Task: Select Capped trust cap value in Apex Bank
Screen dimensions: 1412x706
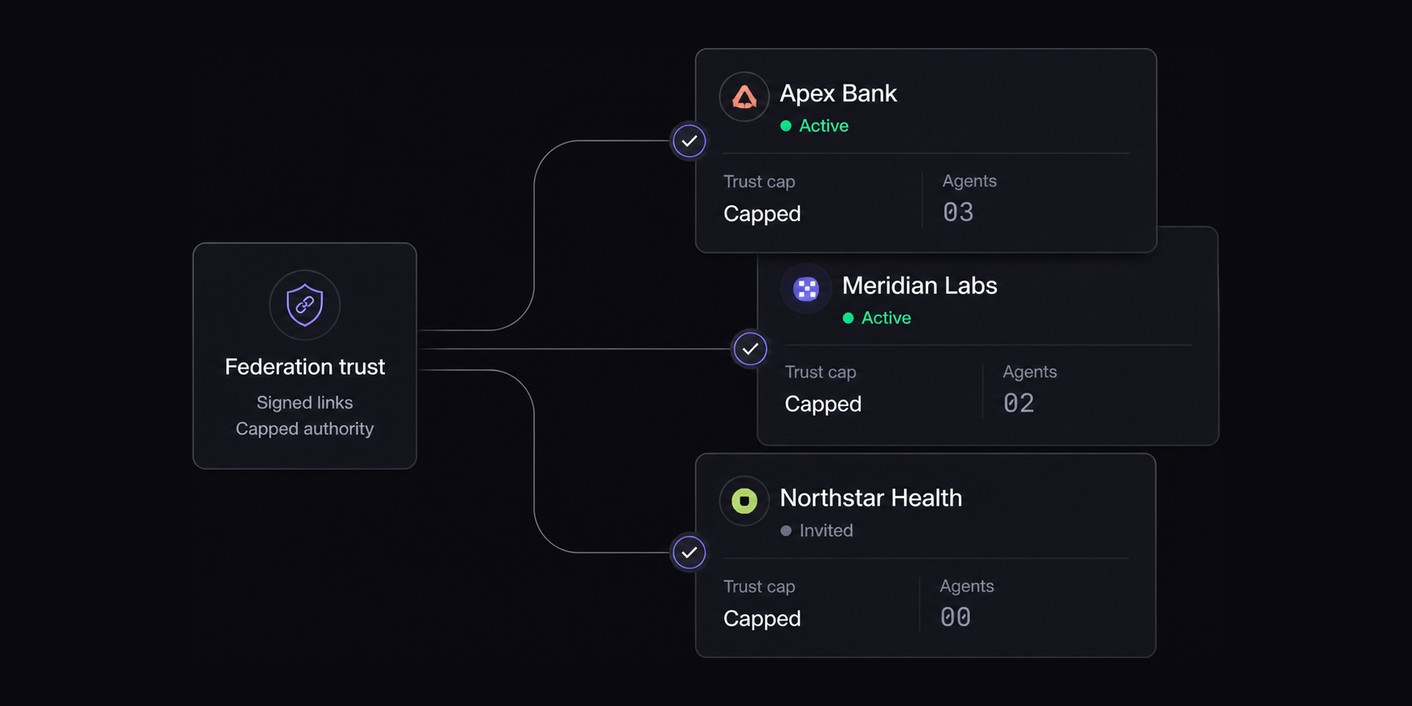Action: [762, 214]
